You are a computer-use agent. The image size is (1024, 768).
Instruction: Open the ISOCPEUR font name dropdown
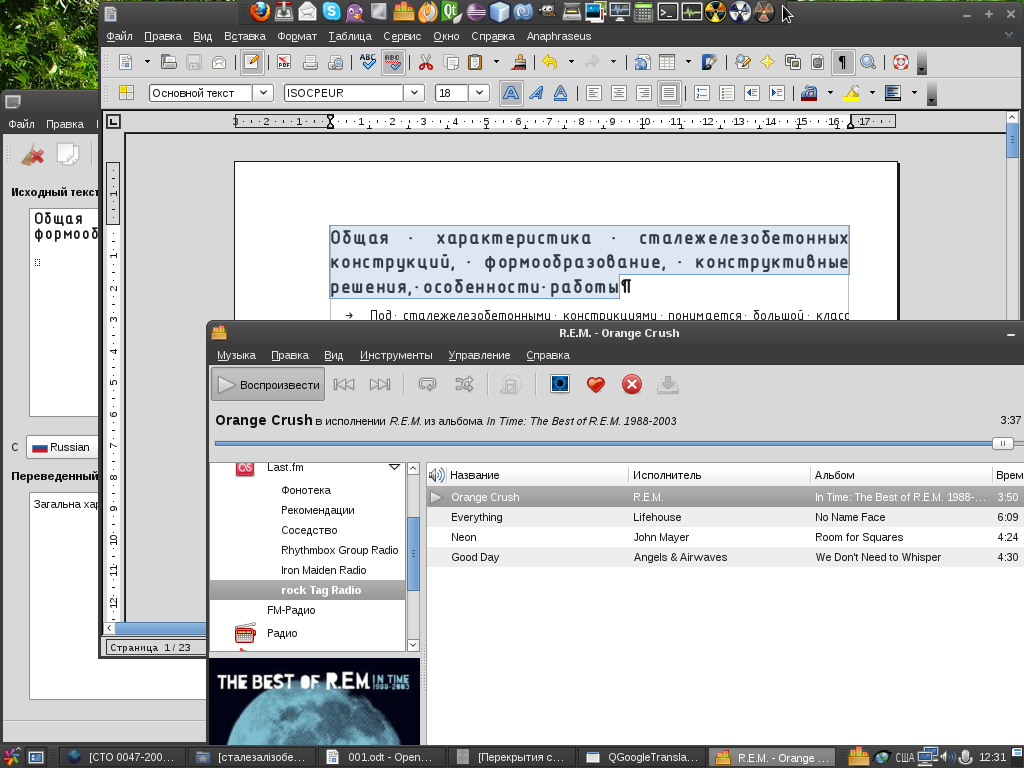pos(414,93)
